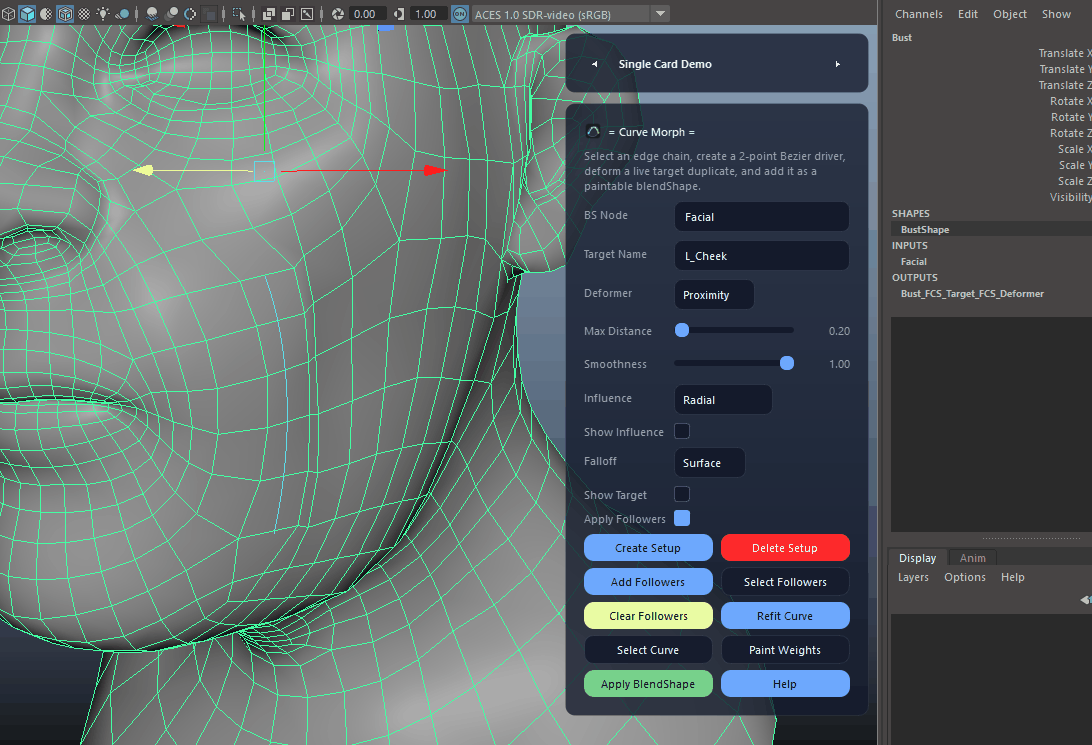
Task: Select the BustShape node under SHAPES
Action: (925, 229)
